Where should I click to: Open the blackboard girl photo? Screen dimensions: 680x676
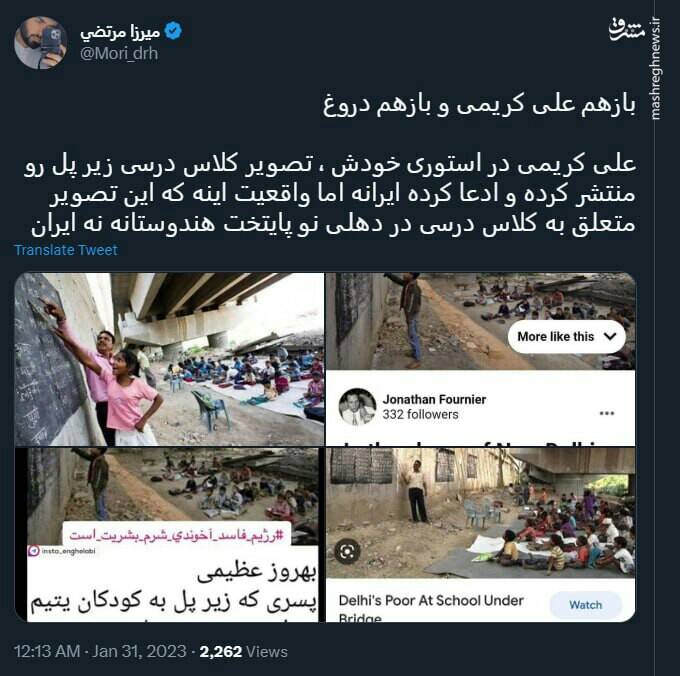[170, 359]
